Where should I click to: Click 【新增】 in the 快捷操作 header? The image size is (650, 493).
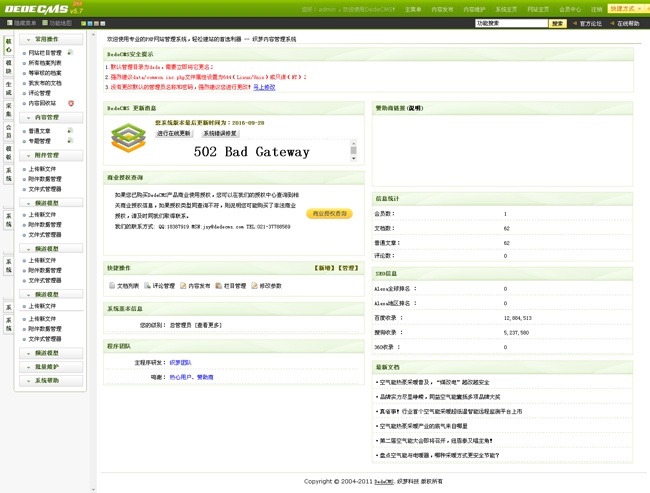[x=325, y=268]
